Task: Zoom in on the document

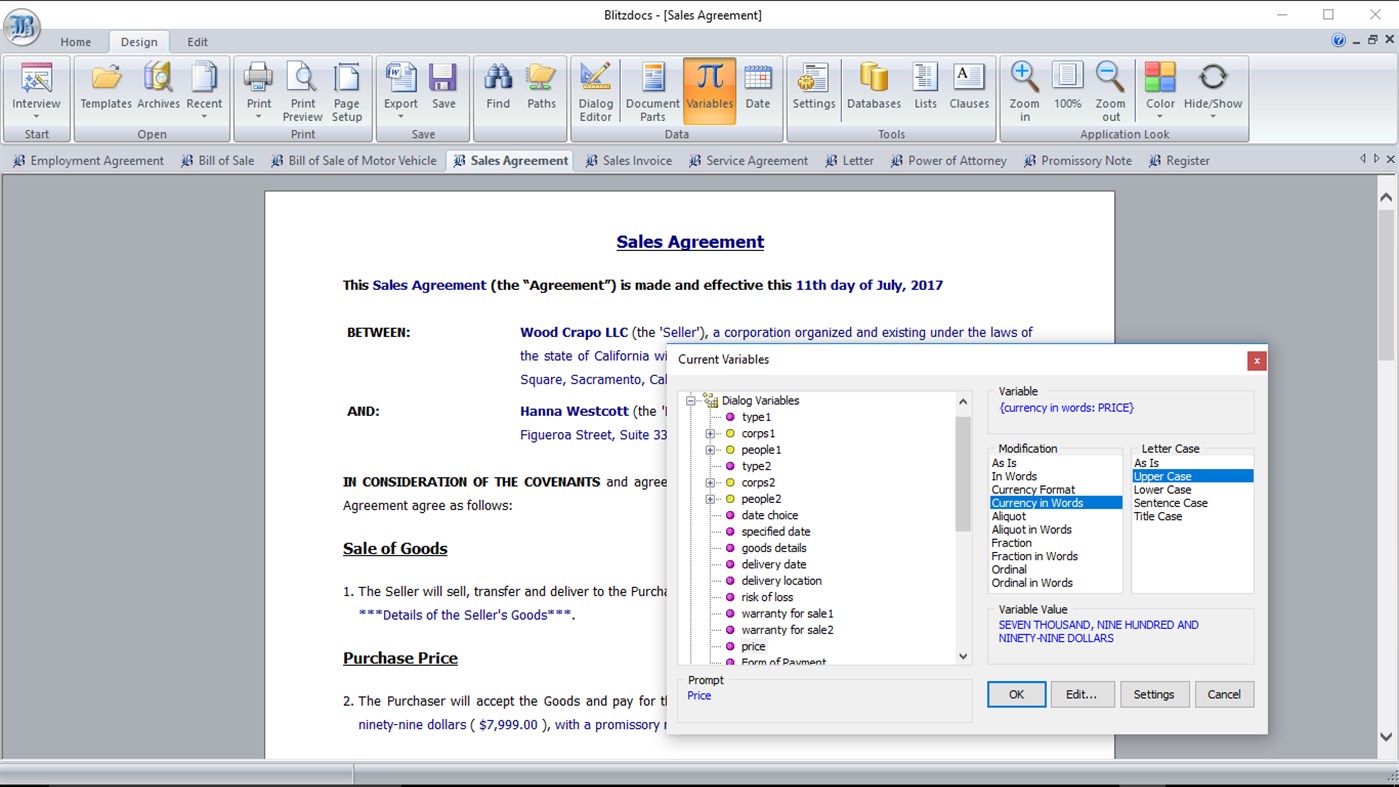Action: pos(1023,90)
